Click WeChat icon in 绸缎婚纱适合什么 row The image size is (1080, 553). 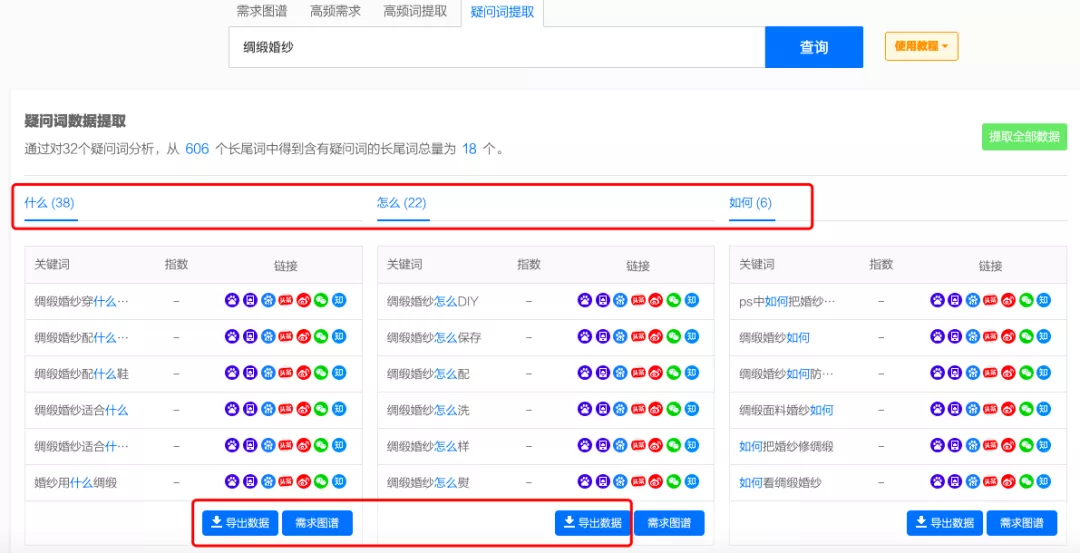point(321,409)
